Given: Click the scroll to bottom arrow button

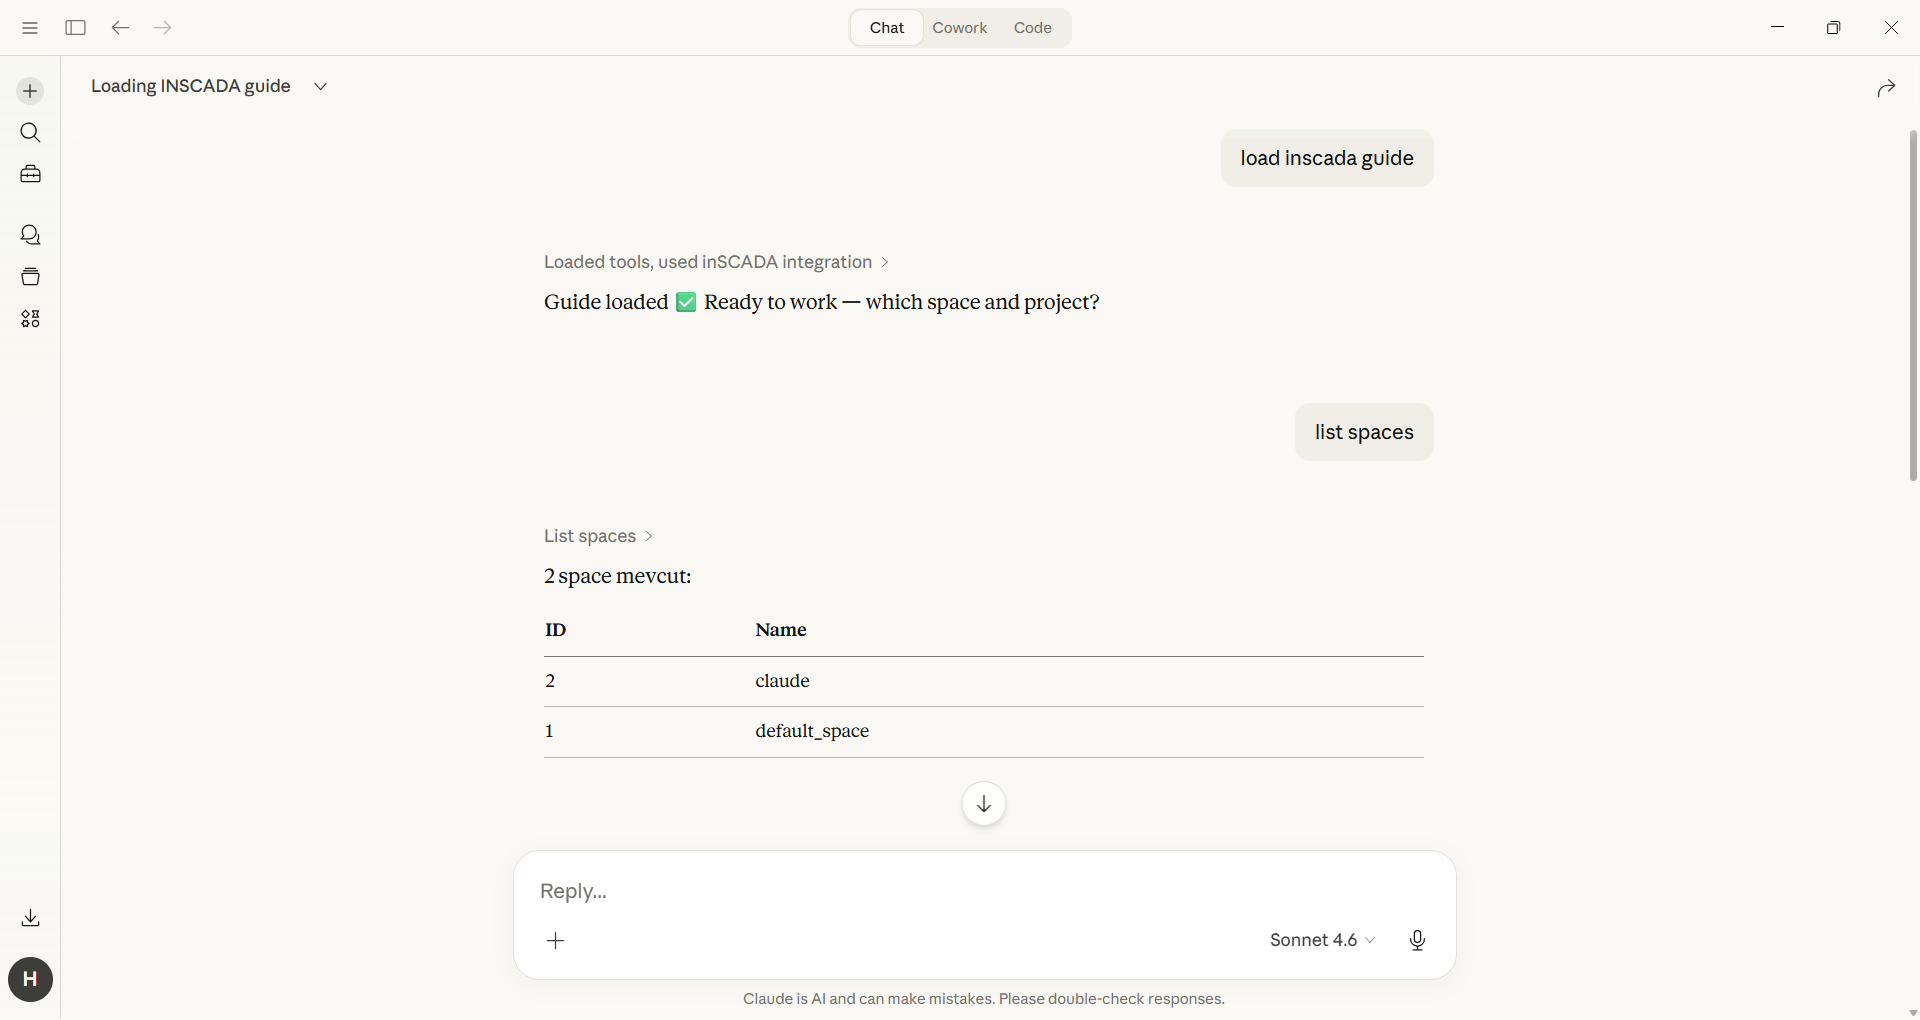Looking at the screenshot, I should [984, 804].
